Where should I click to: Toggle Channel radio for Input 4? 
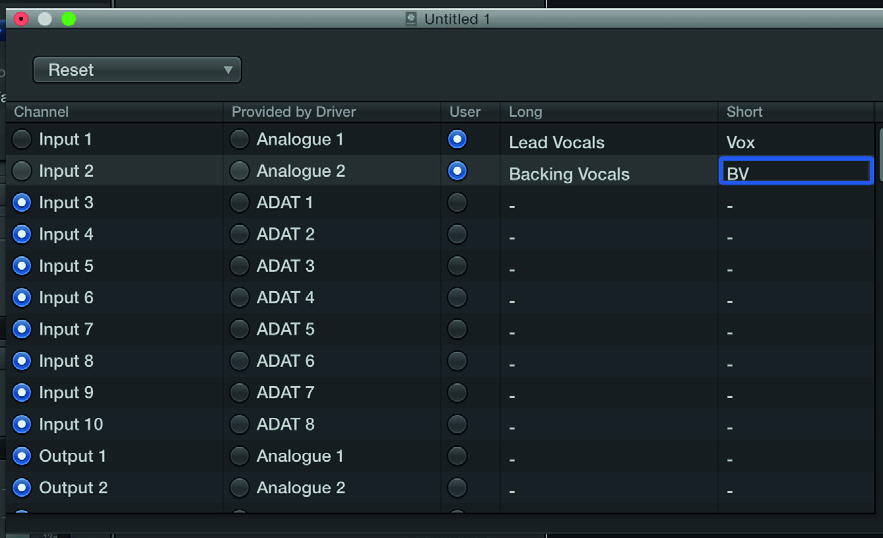pos(22,234)
